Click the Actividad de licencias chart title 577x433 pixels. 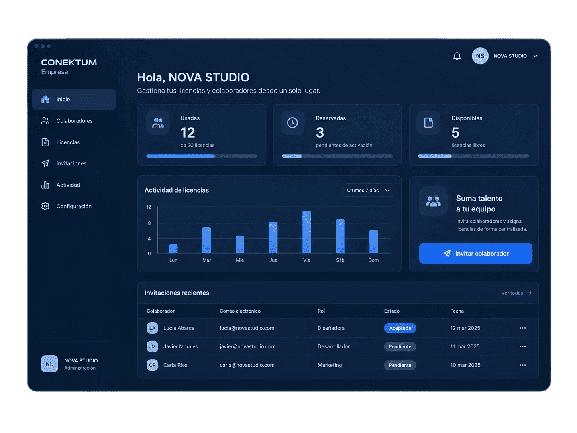tap(177, 190)
